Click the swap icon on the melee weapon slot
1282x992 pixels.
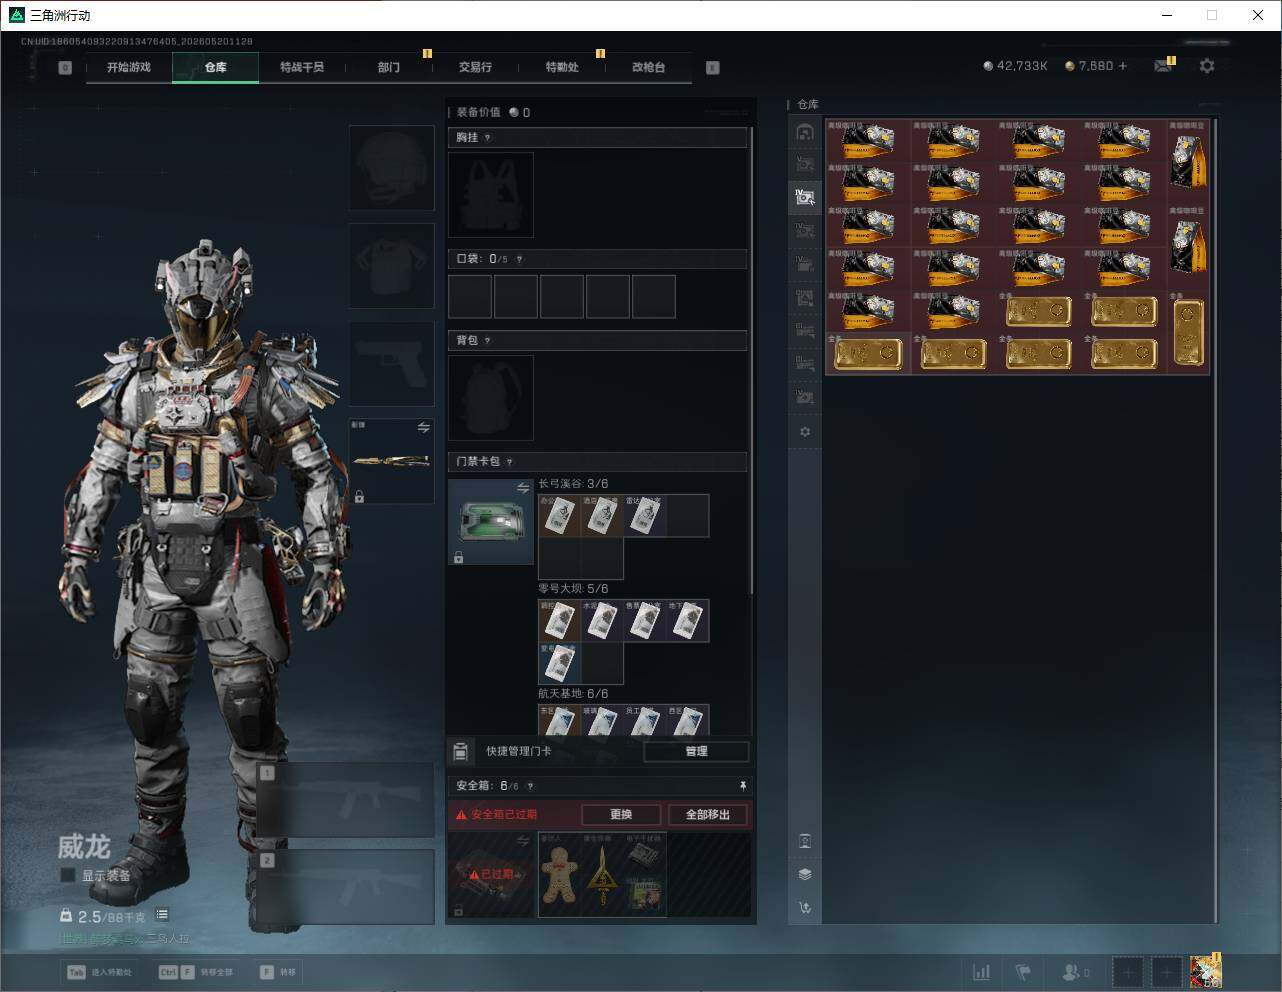[x=423, y=428]
